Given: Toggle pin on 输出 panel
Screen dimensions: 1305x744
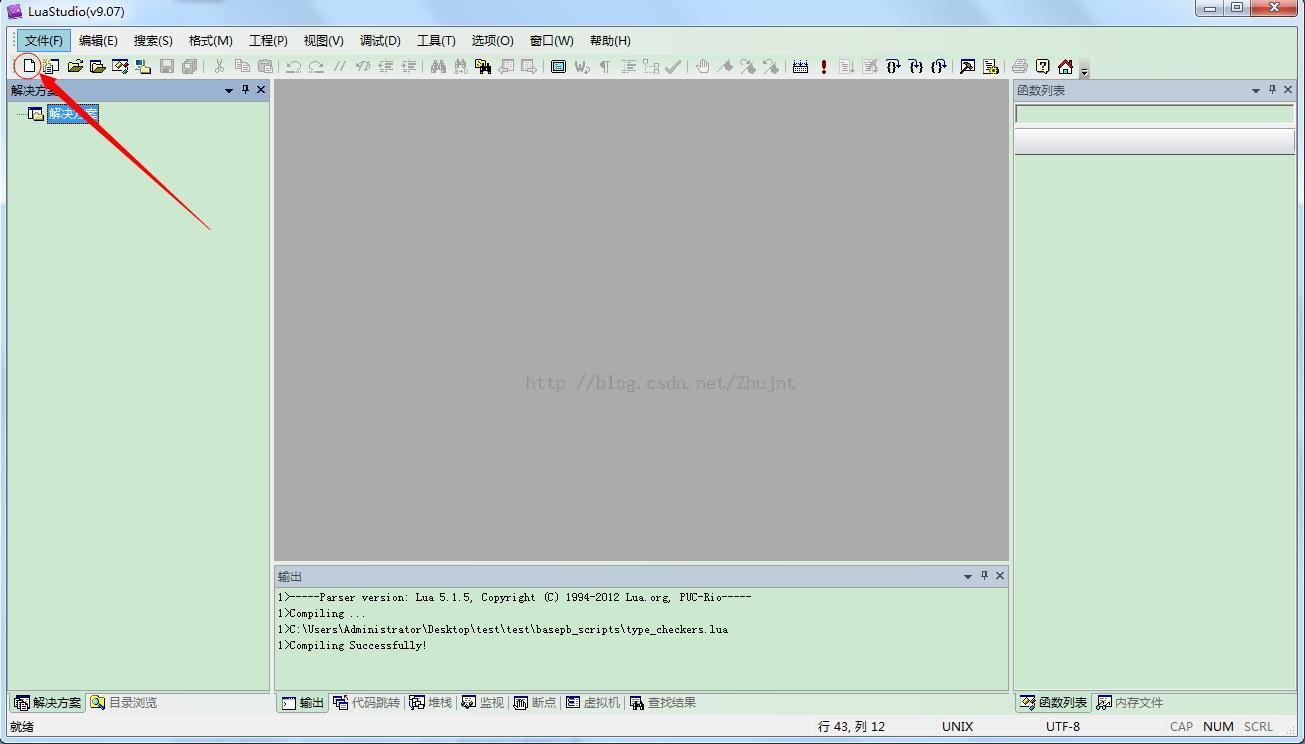Looking at the screenshot, I should [985, 576].
